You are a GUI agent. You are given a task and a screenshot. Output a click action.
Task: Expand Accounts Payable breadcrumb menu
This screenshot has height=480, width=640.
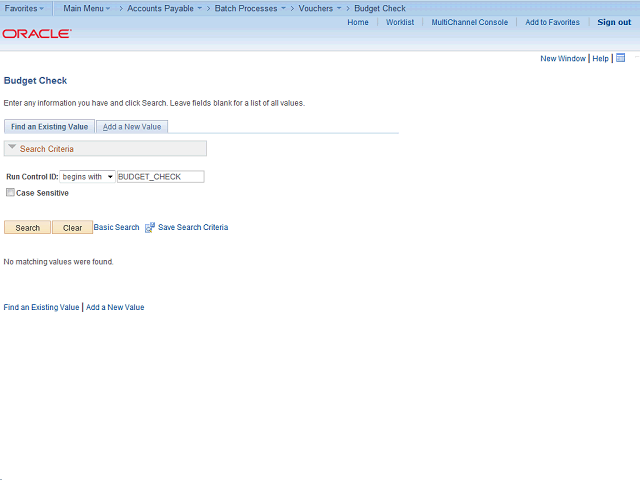(x=164, y=8)
